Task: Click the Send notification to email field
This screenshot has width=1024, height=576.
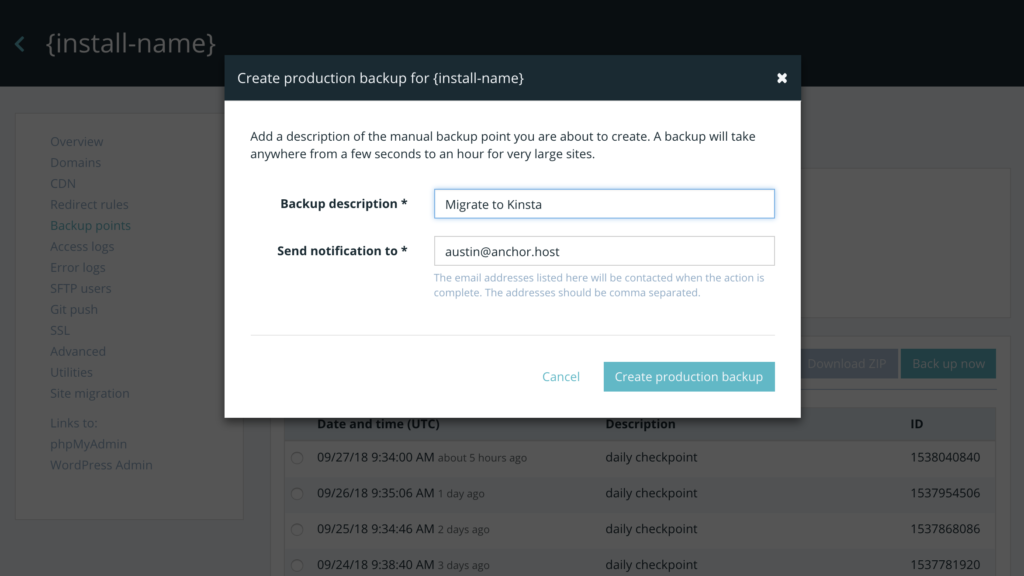Action: pyautogui.click(x=604, y=251)
